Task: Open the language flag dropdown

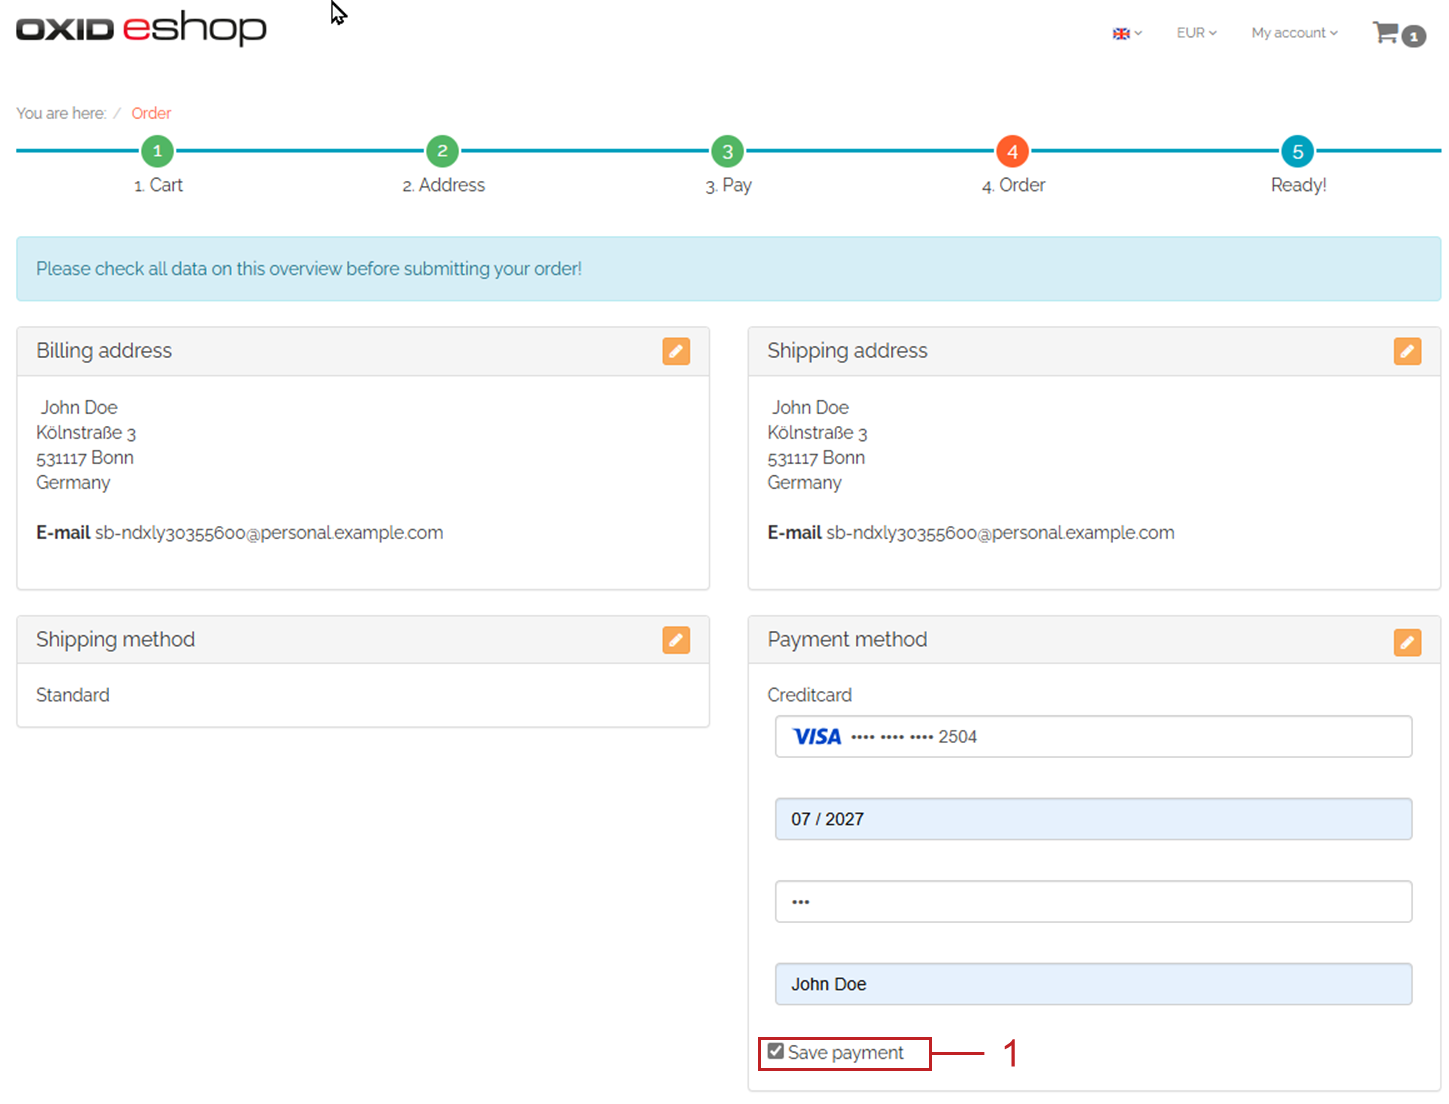Action: (1126, 33)
